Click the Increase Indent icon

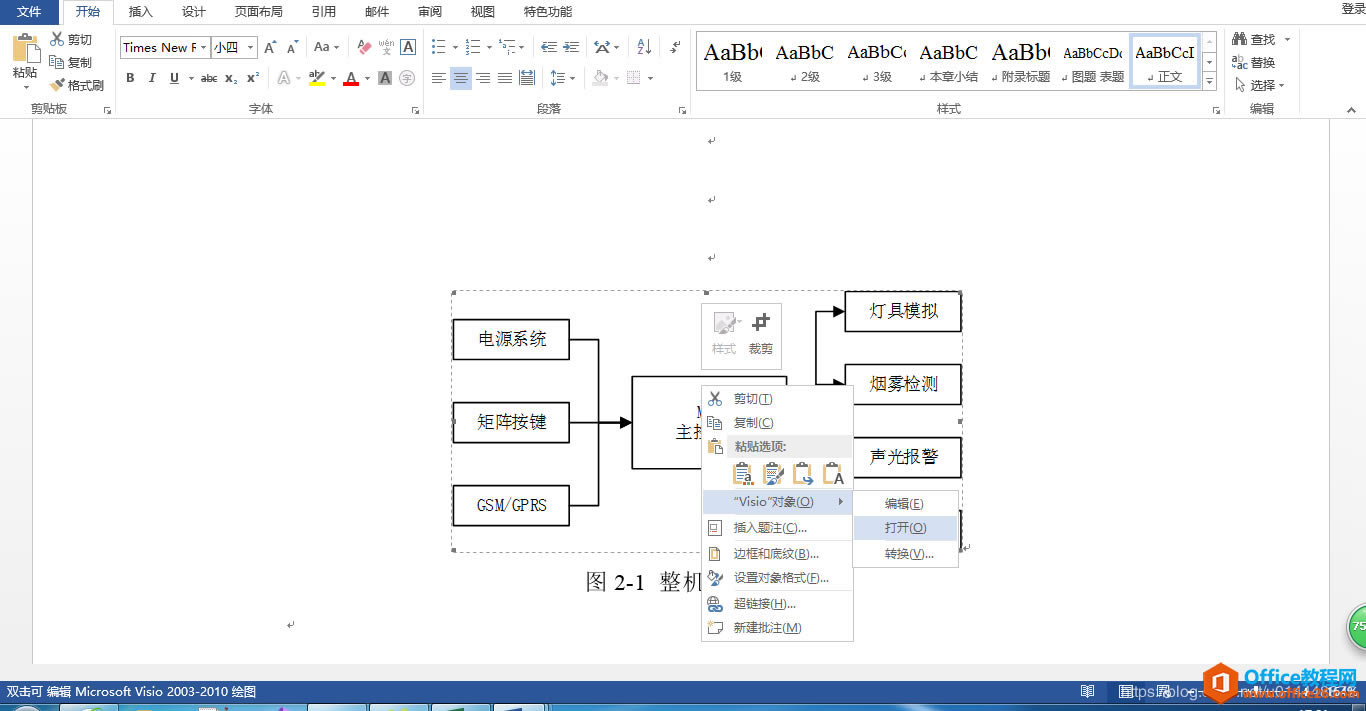[571, 47]
